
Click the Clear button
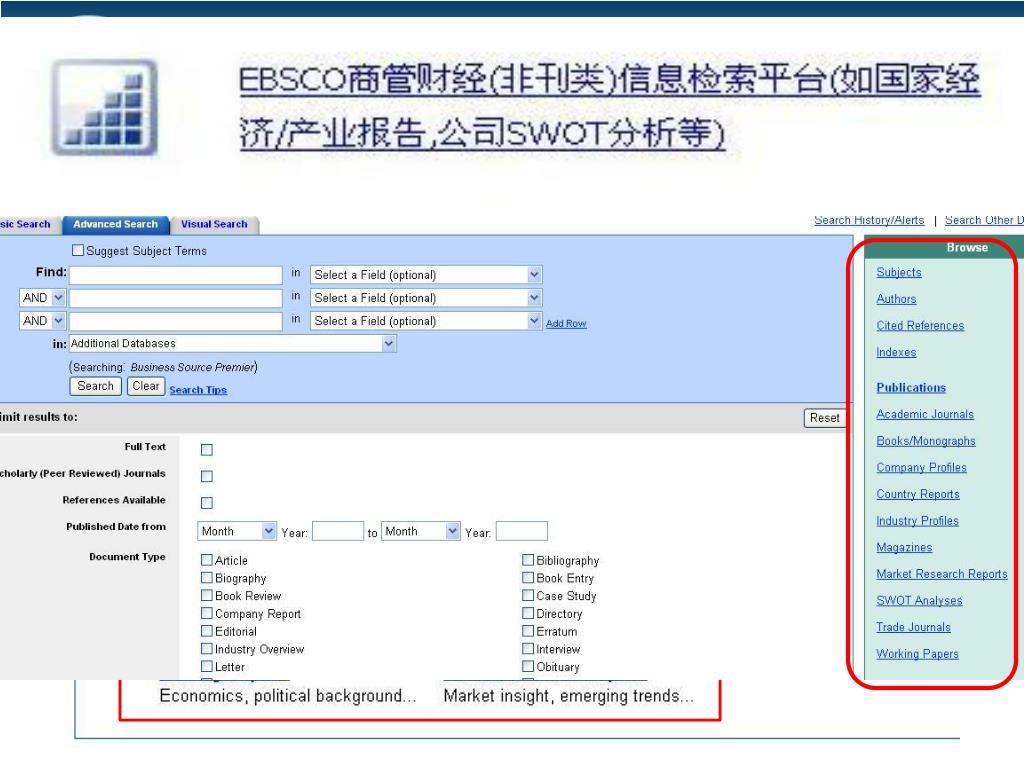pyautogui.click(x=146, y=386)
